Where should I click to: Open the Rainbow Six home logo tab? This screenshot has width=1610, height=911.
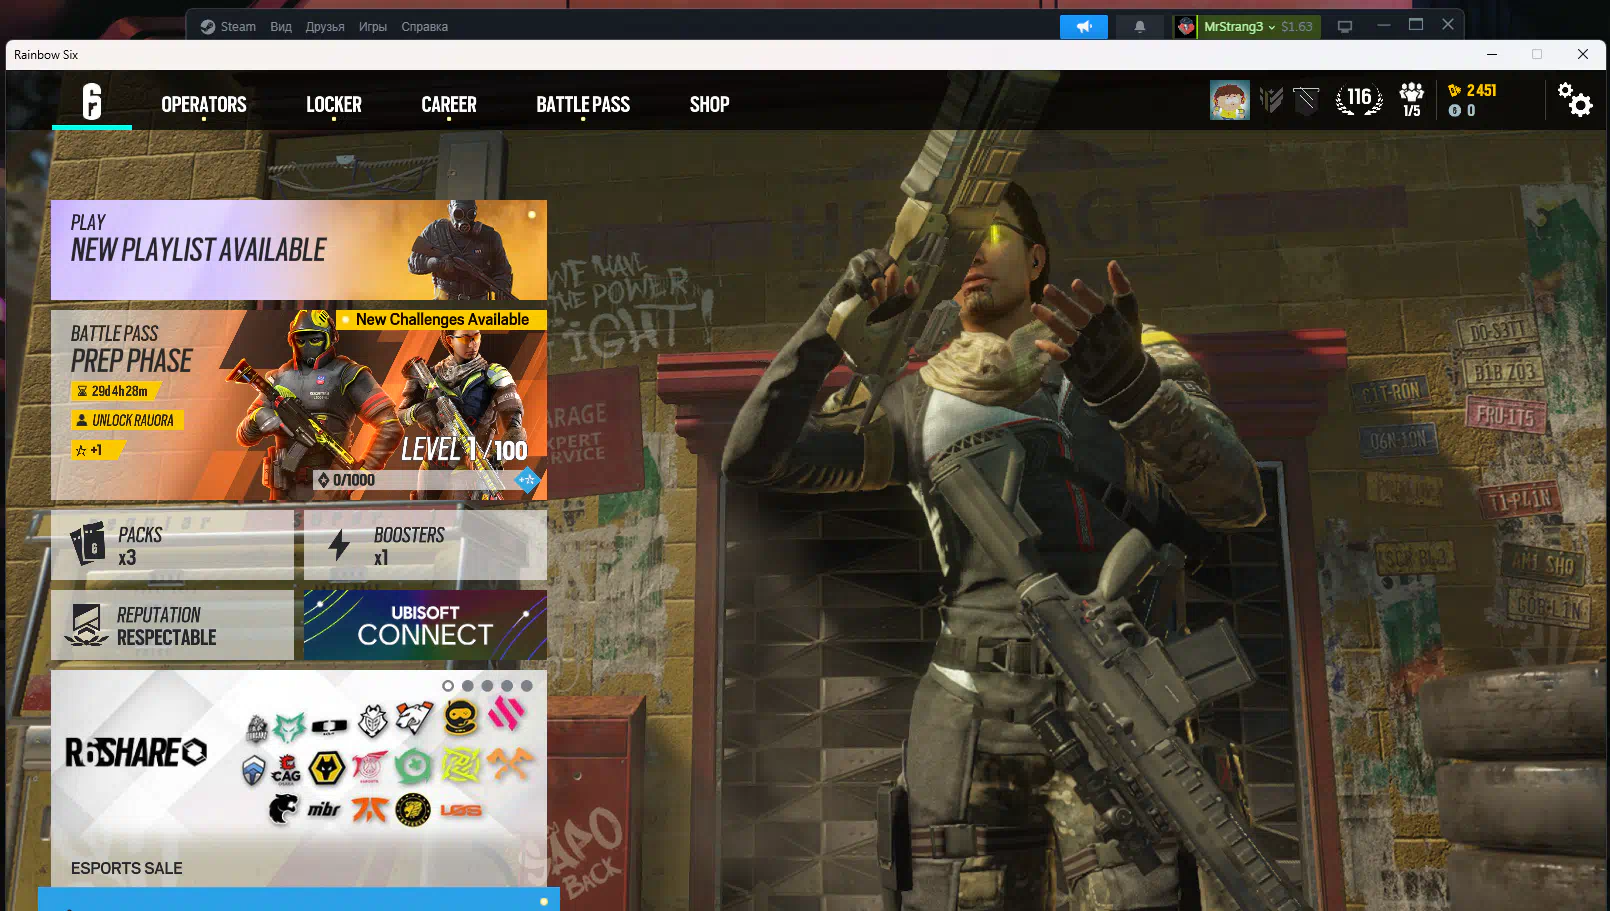click(92, 102)
